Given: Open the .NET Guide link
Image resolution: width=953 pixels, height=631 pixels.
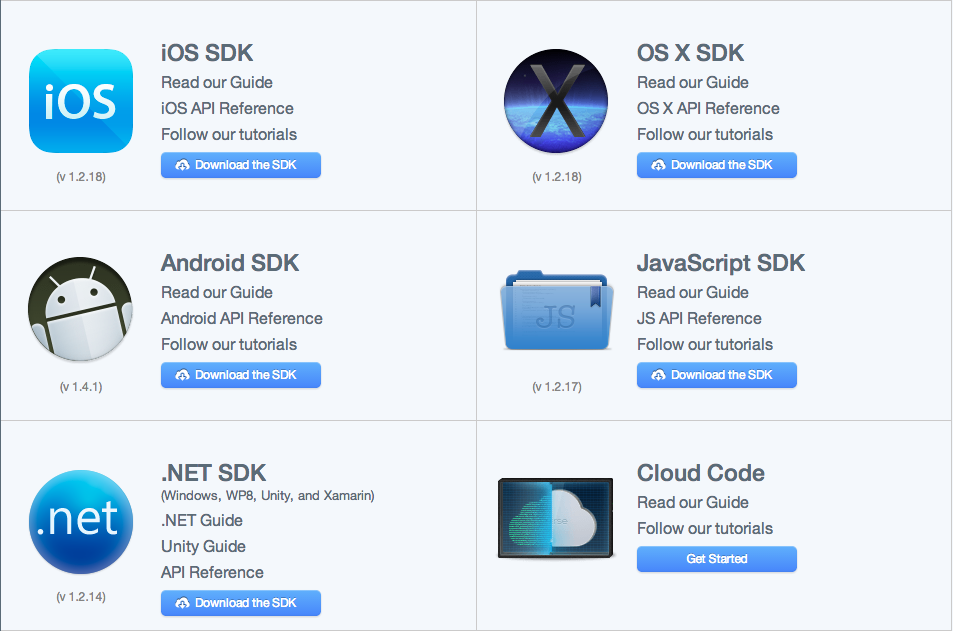Looking at the screenshot, I should 202,520.
